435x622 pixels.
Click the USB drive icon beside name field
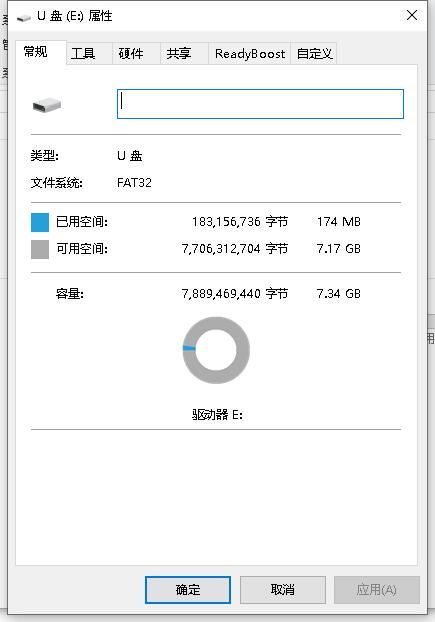coord(47,105)
